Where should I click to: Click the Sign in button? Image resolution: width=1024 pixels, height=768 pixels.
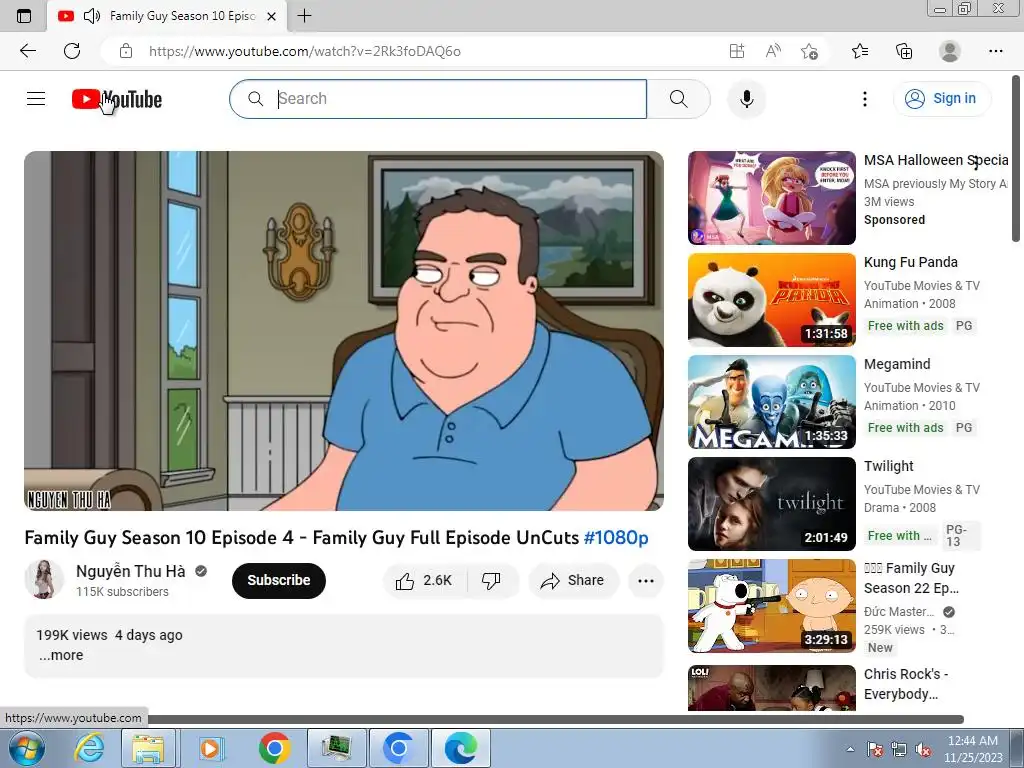[941, 99]
